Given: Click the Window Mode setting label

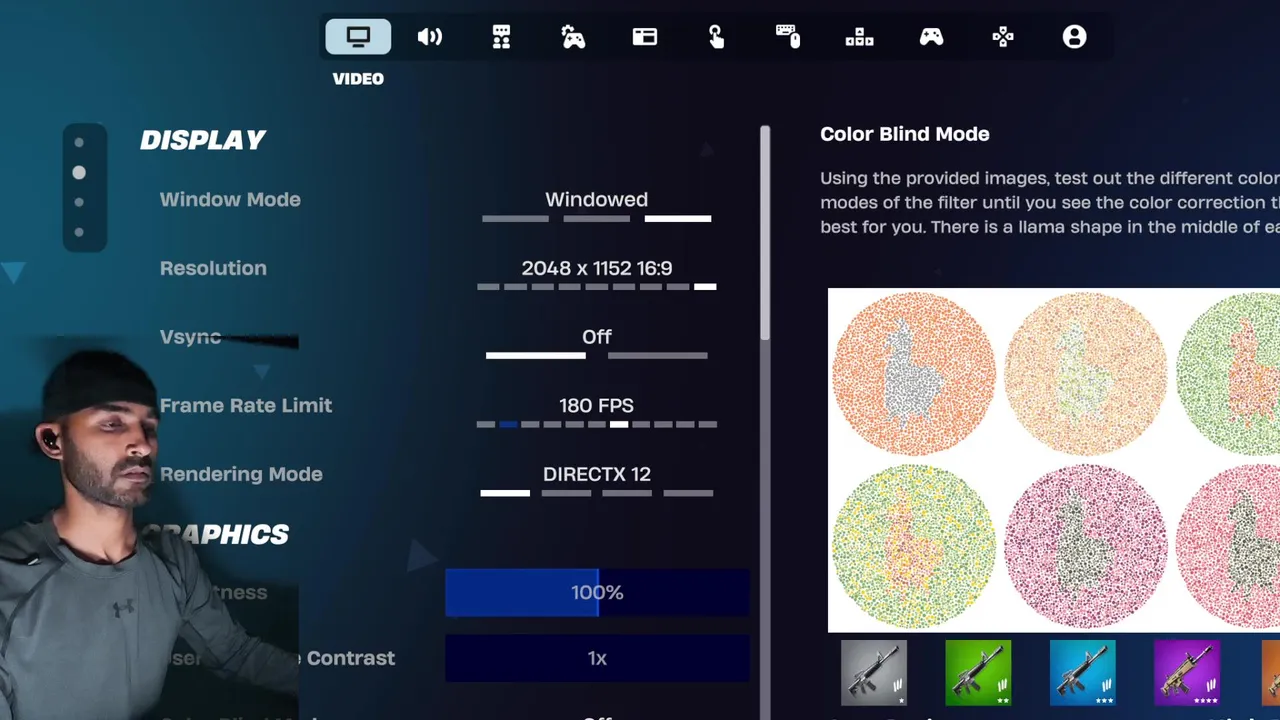Looking at the screenshot, I should (x=230, y=200).
